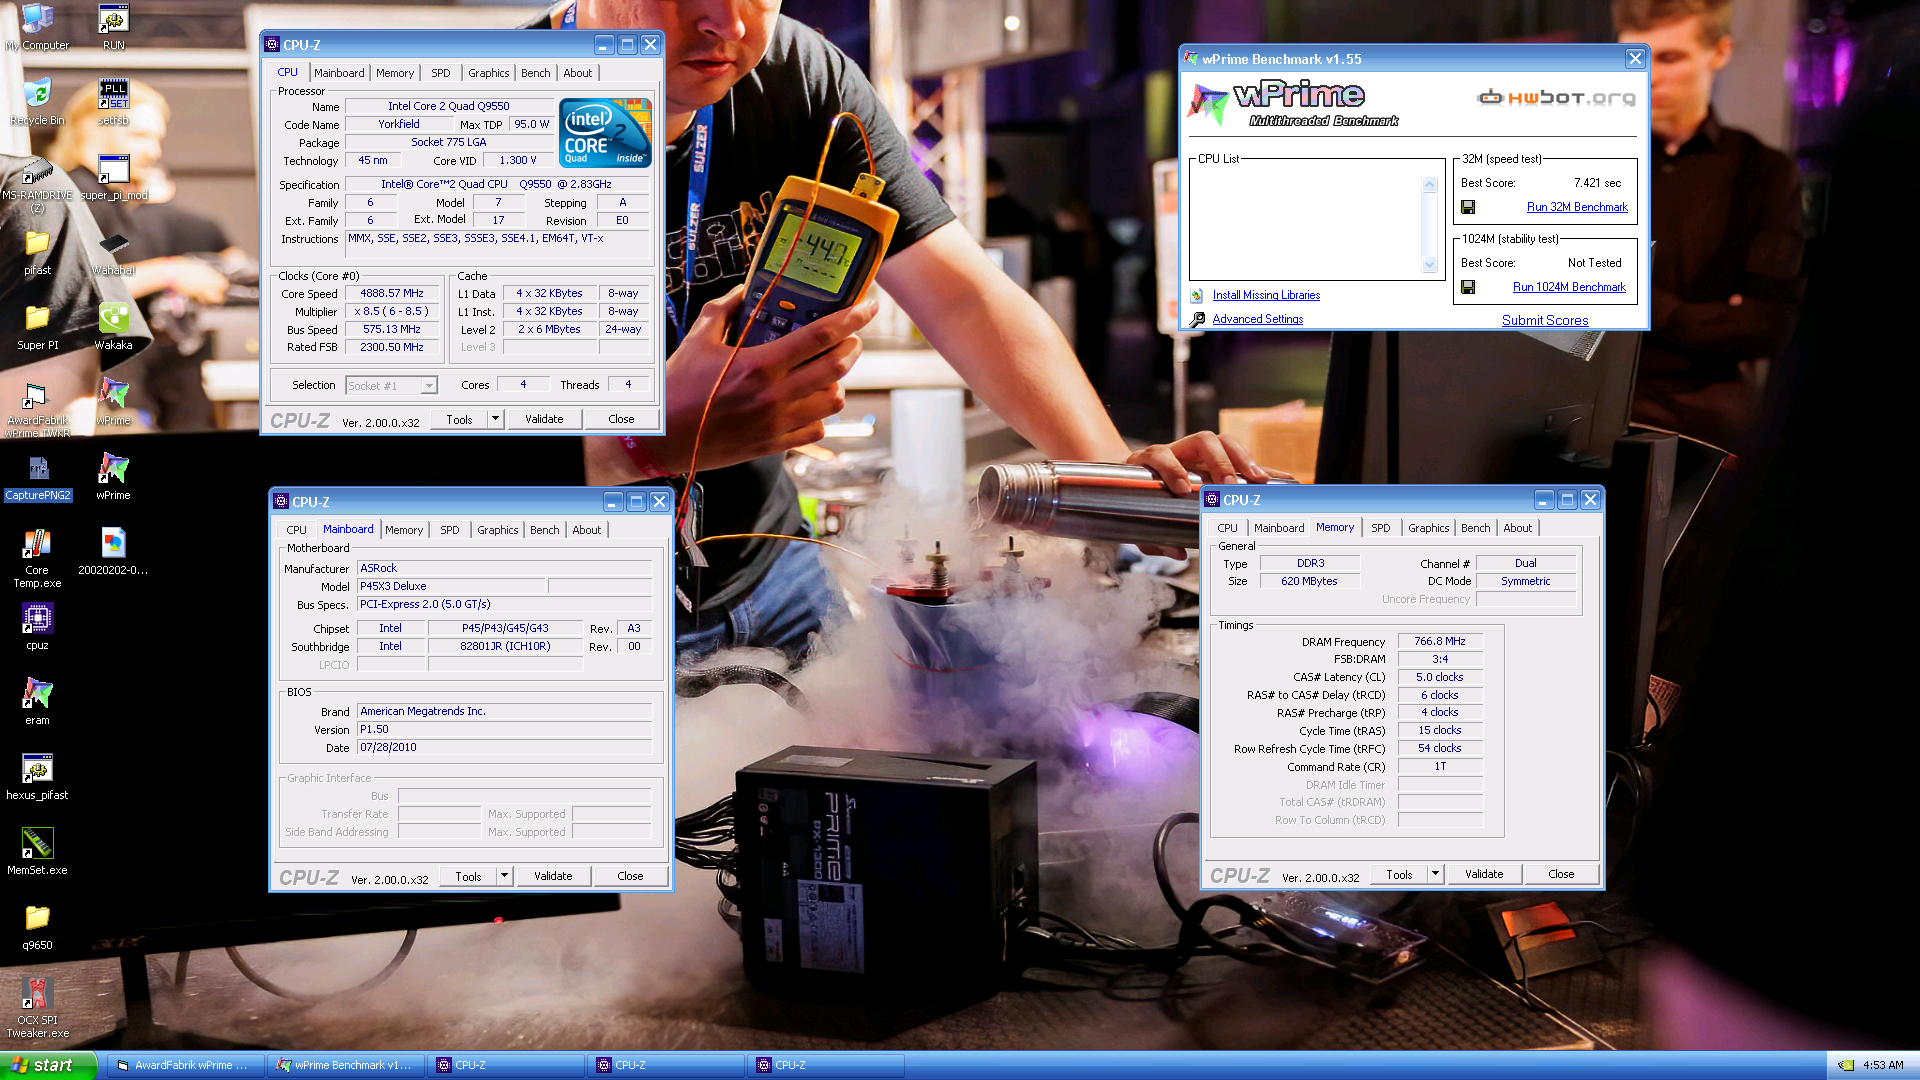This screenshot has width=1920, height=1080.
Task: Click the Install Missing Libraries link
Action: pos(1266,295)
